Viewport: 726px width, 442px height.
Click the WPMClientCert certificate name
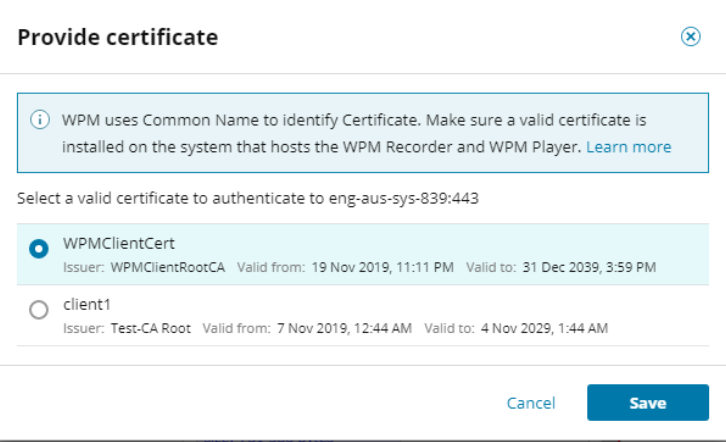[x=119, y=243]
